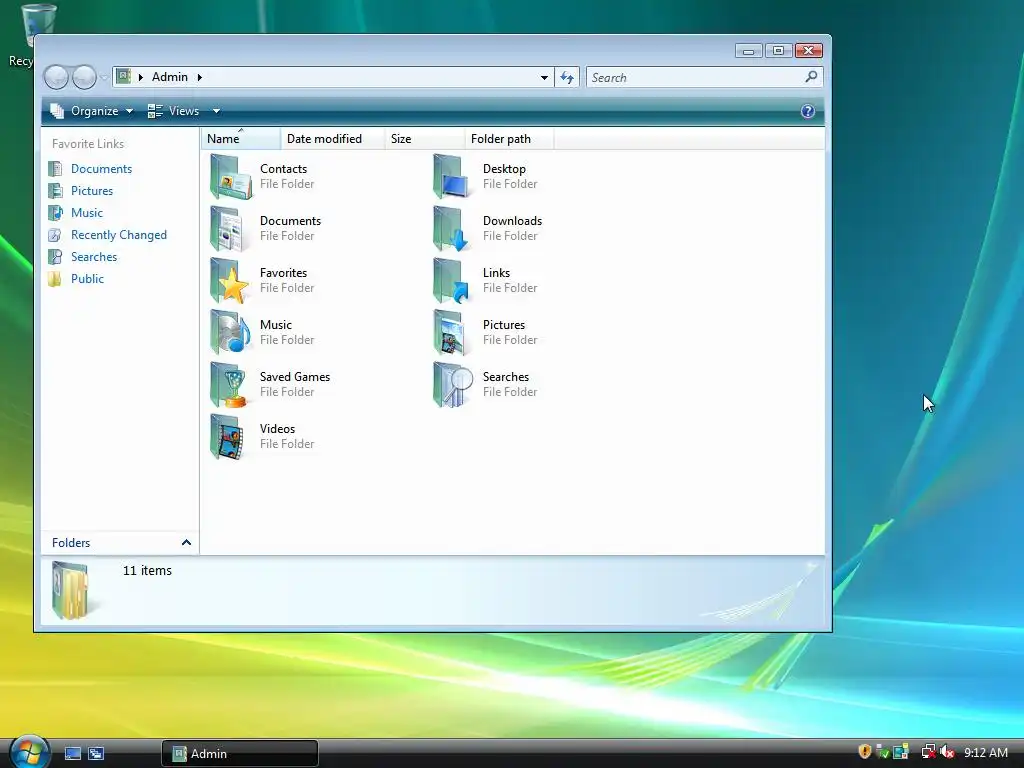Select the Searches folder icon in file list
The height and width of the screenshot is (768, 1024).
pos(453,385)
